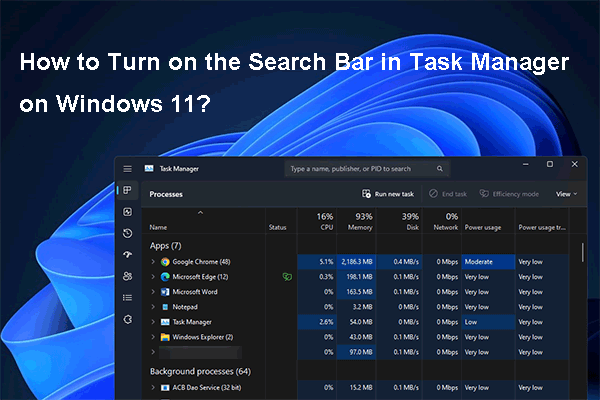This screenshot has width=600, height=400.
Task: Click the Notepad app icon
Action: point(165,307)
